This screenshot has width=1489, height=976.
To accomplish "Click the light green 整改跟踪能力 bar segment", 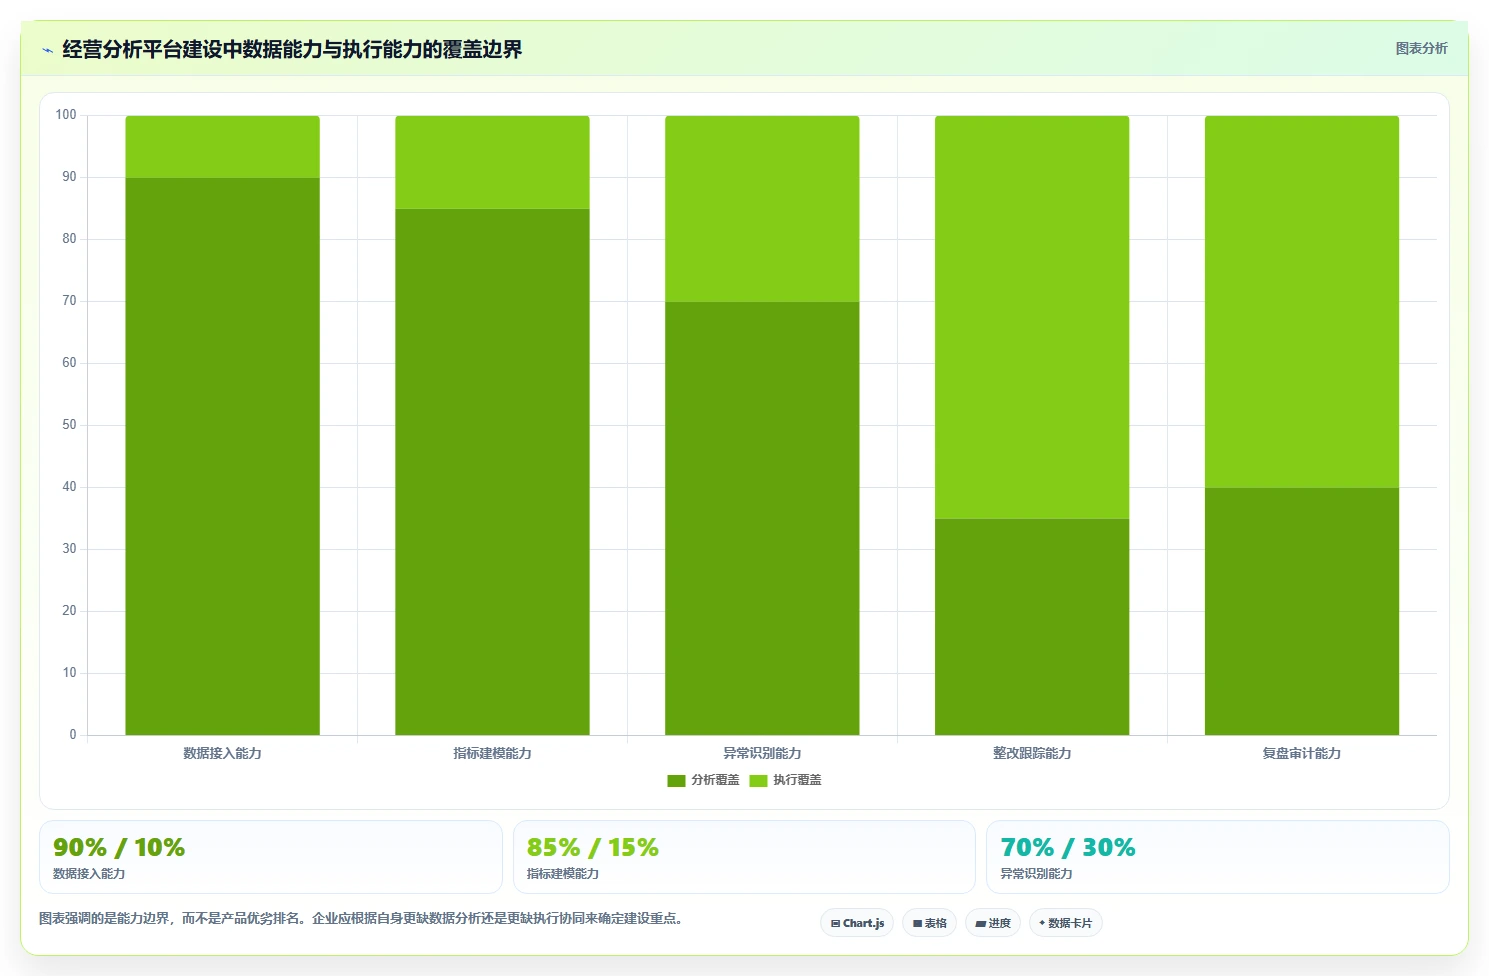I will 1032,317.
